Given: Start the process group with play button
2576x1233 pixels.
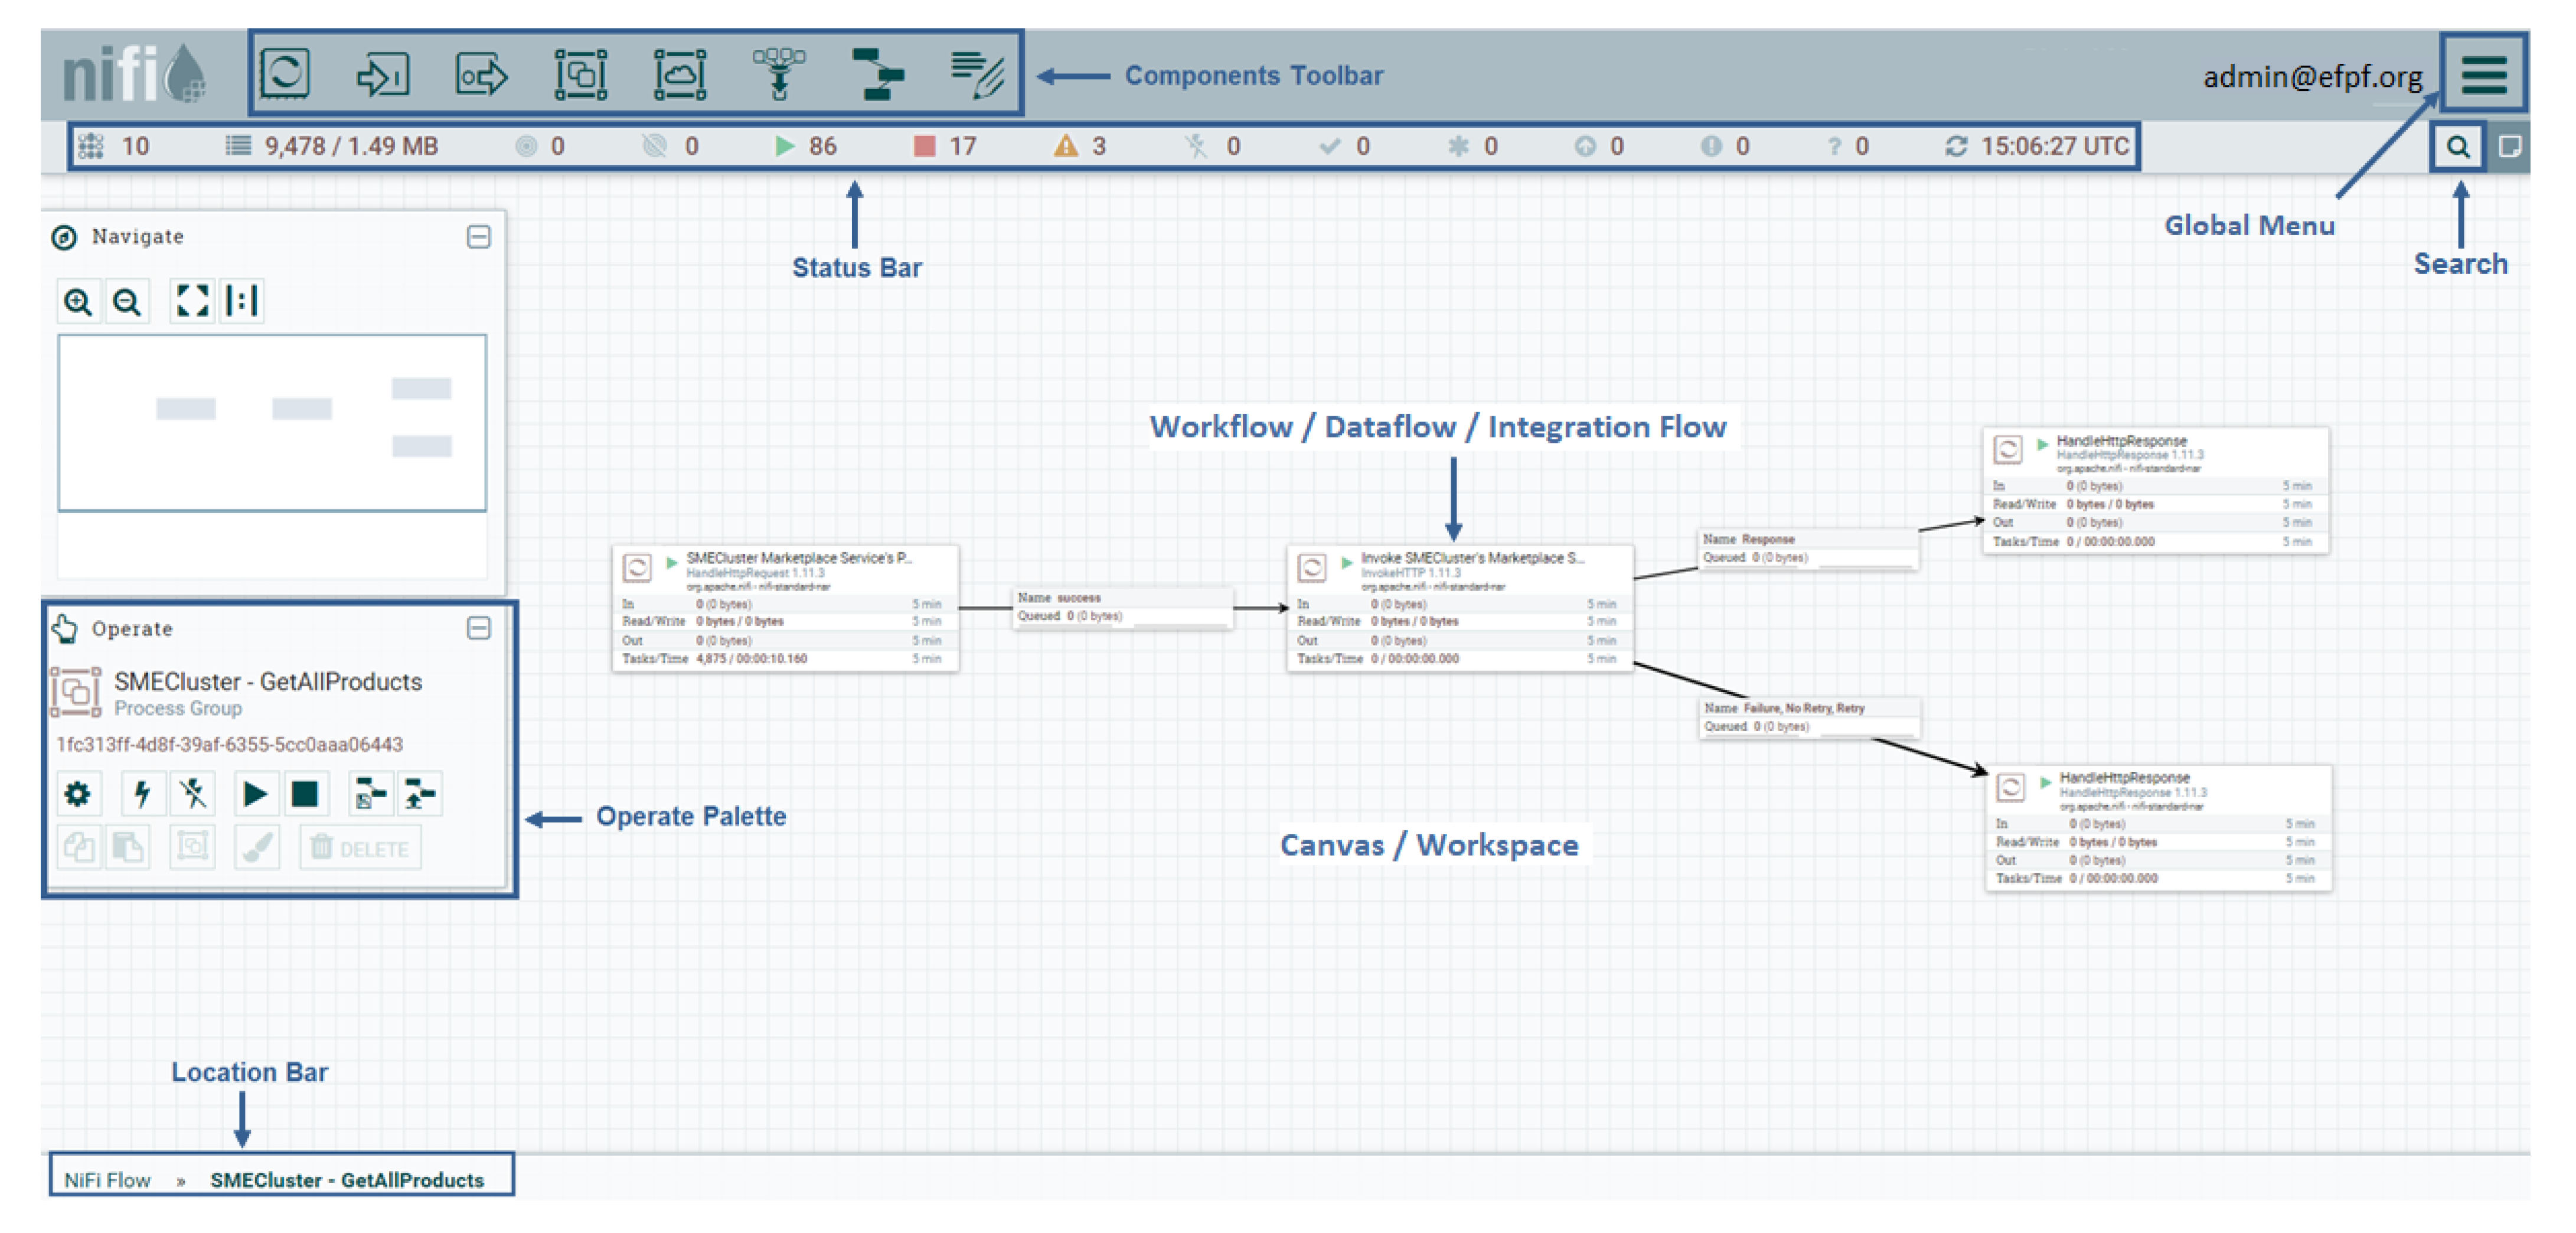Looking at the screenshot, I should click(255, 794).
